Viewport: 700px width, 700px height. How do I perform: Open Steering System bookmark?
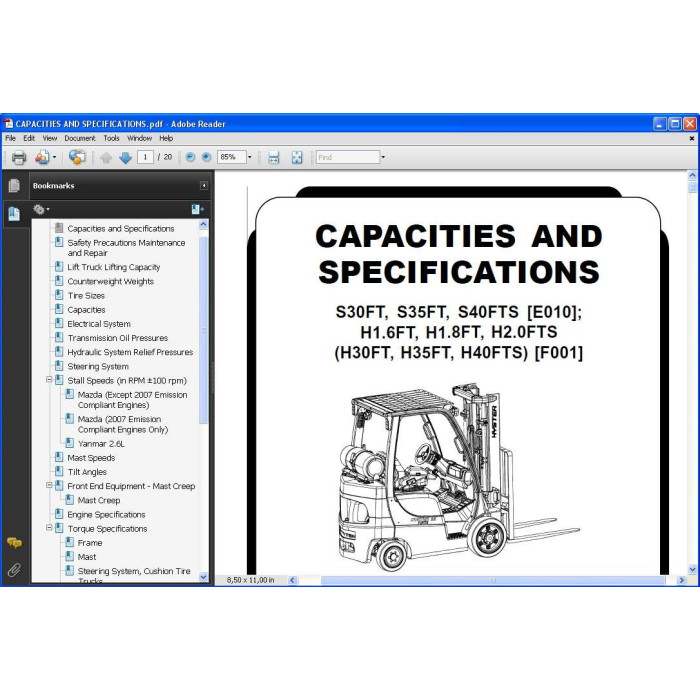(x=98, y=367)
